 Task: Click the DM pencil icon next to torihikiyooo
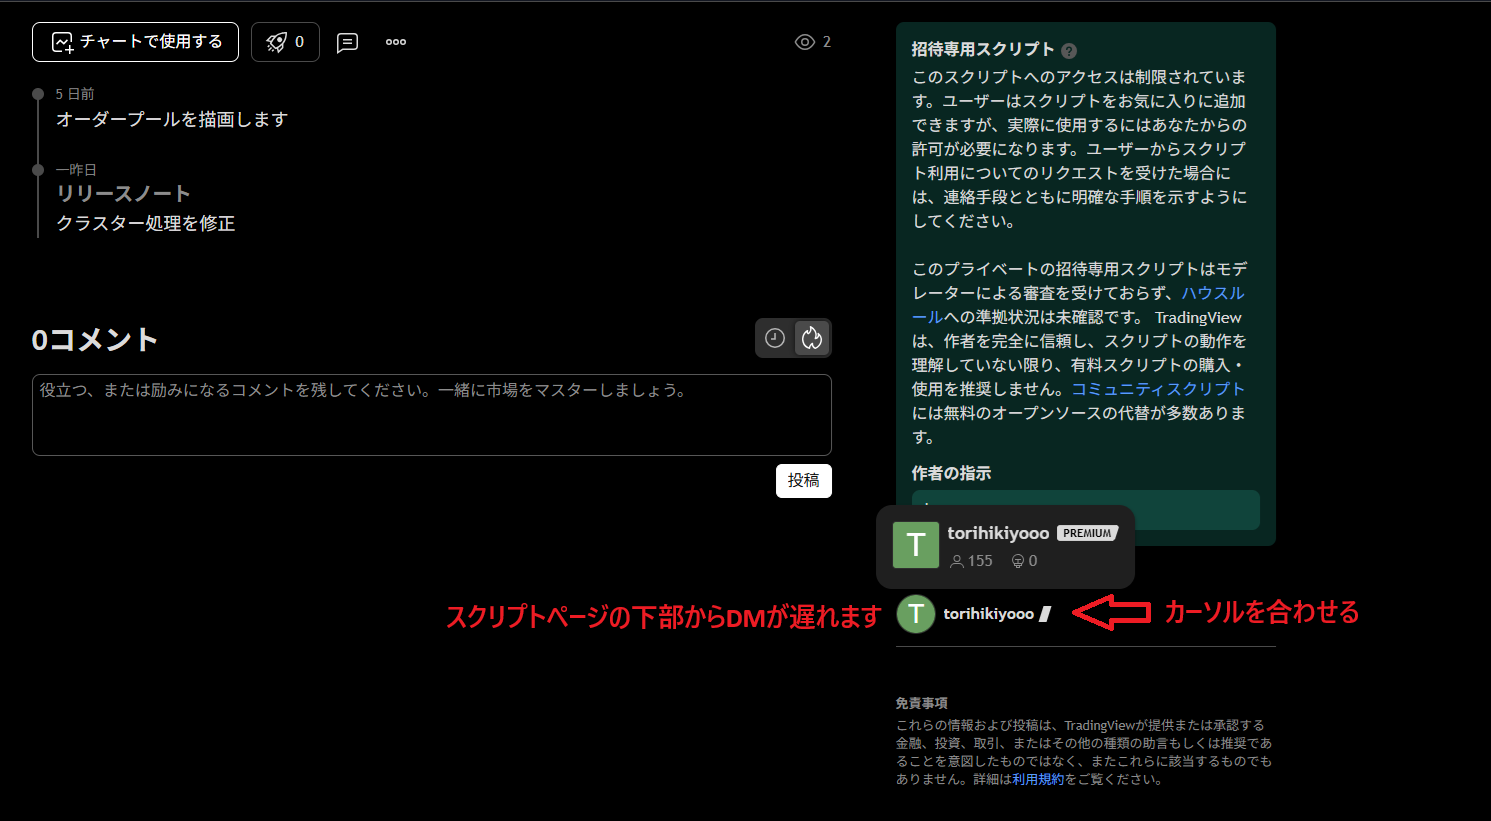click(x=1047, y=614)
